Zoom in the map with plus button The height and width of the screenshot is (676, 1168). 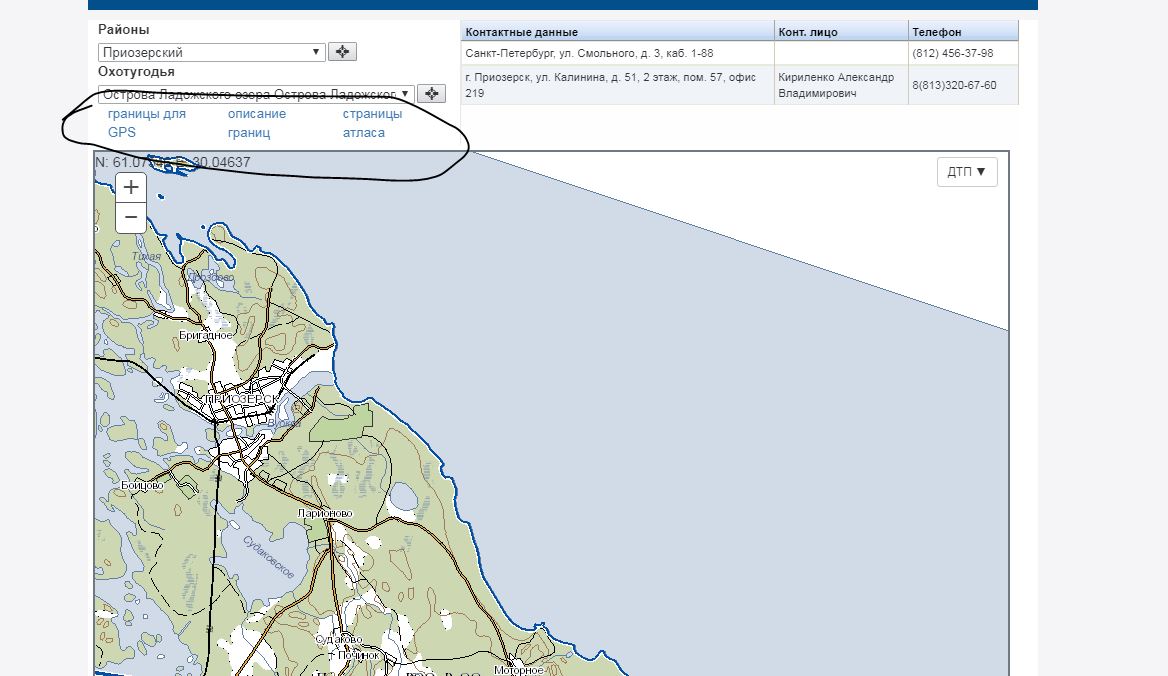131,187
